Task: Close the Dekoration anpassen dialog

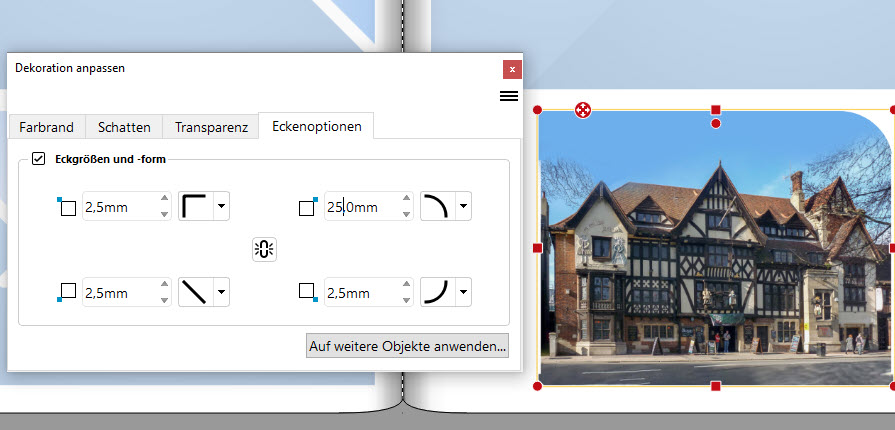Action: (x=512, y=70)
